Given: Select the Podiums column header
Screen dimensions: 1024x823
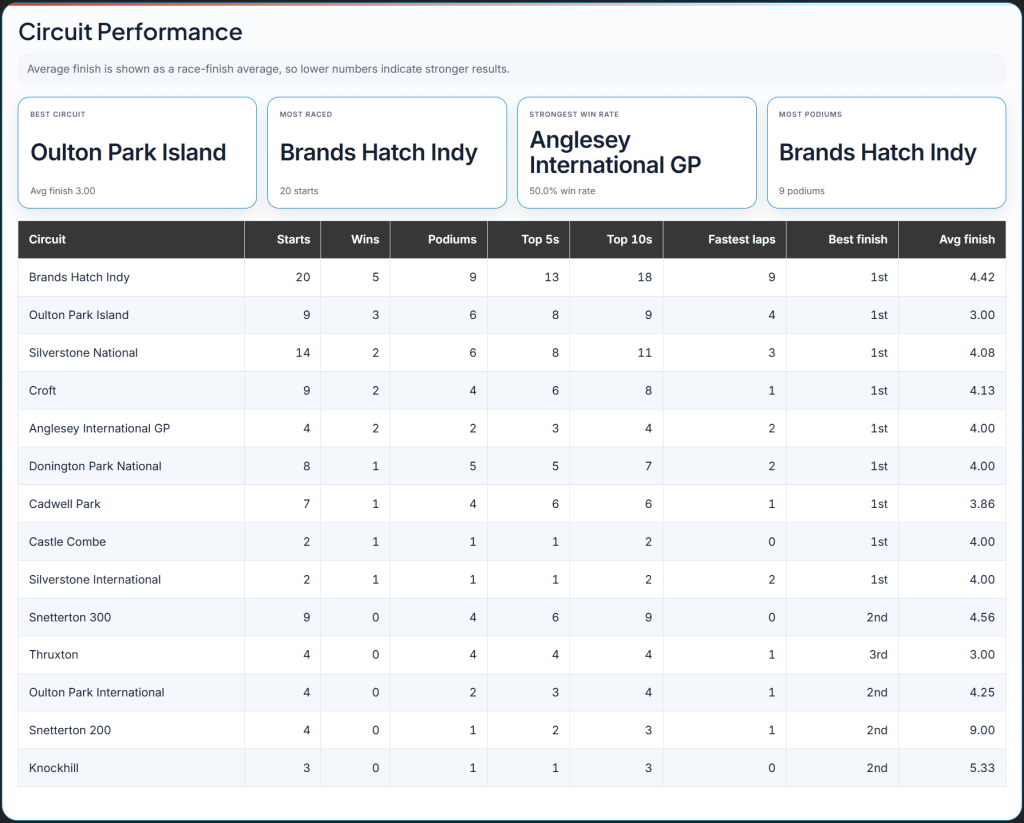Looking at the screenshot, I should coord(452,240).
